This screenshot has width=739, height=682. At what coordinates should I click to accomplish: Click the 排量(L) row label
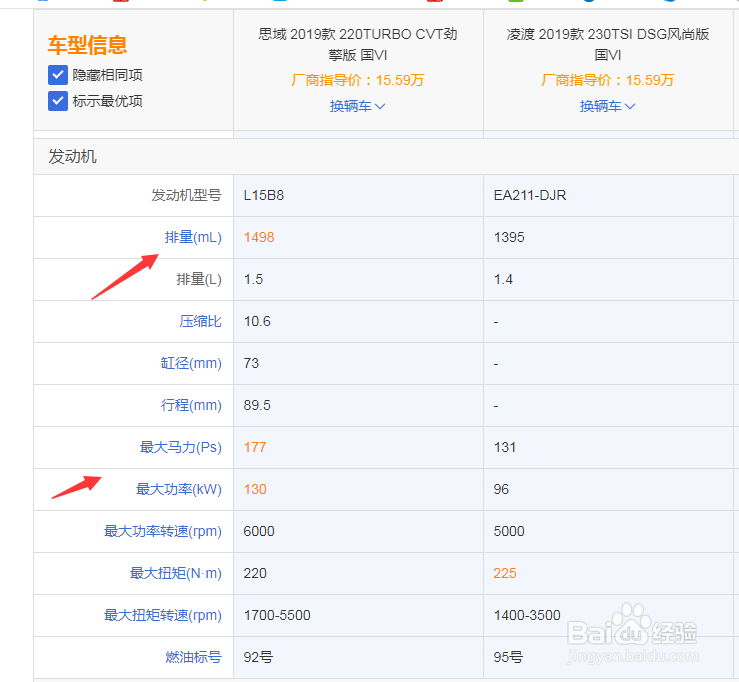coord(199,279)
